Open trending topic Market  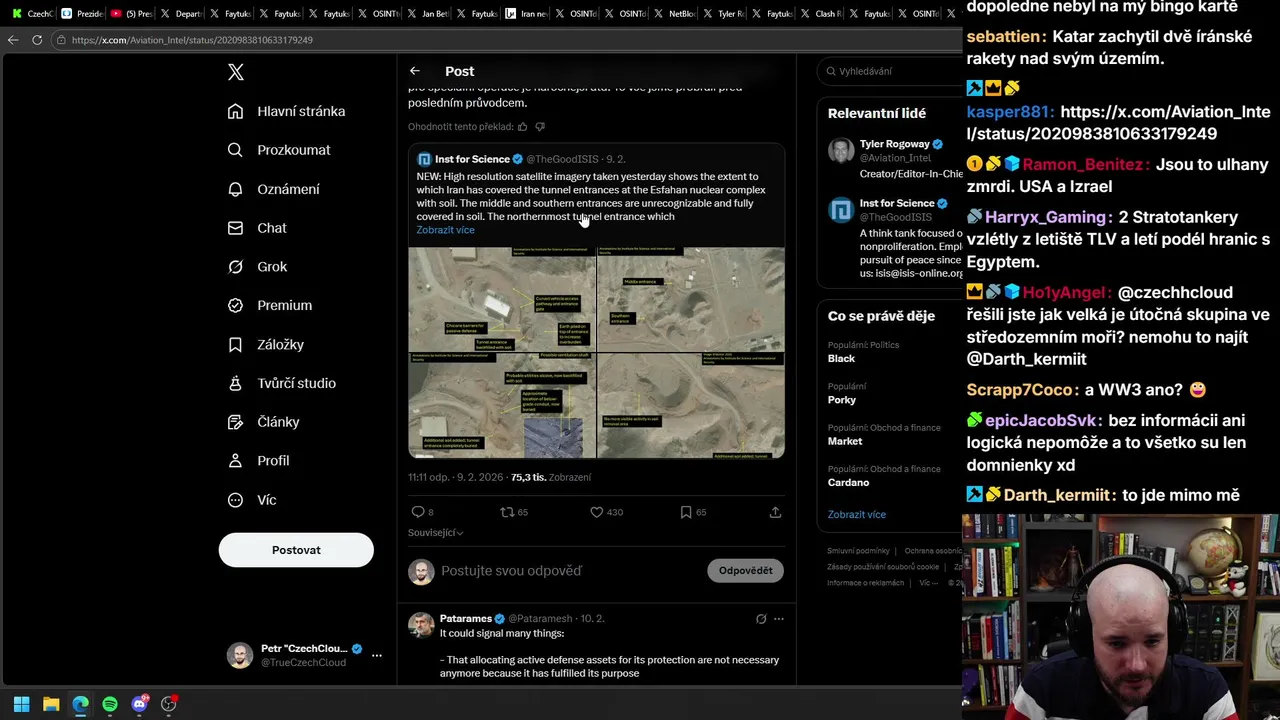click(845, 441)
